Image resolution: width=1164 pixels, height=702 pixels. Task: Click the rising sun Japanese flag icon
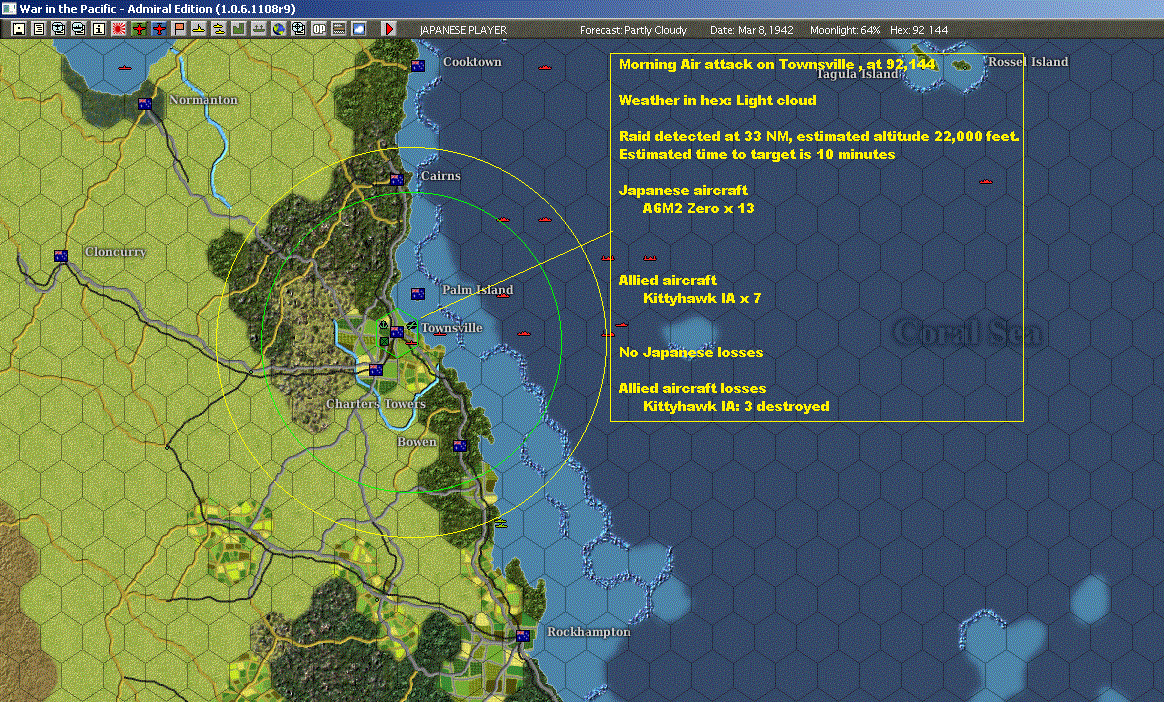coord(119,29)
